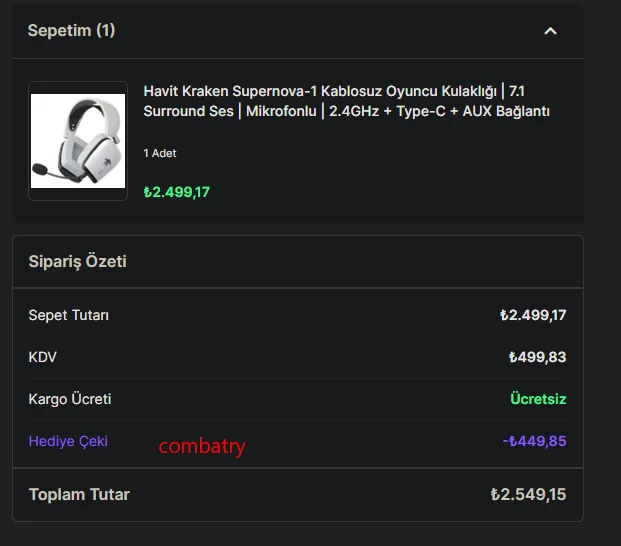Select the Sepet Tutarı label
Viewport: 621px width, 546px height.
pyautogui.click(x=69, y=315)
